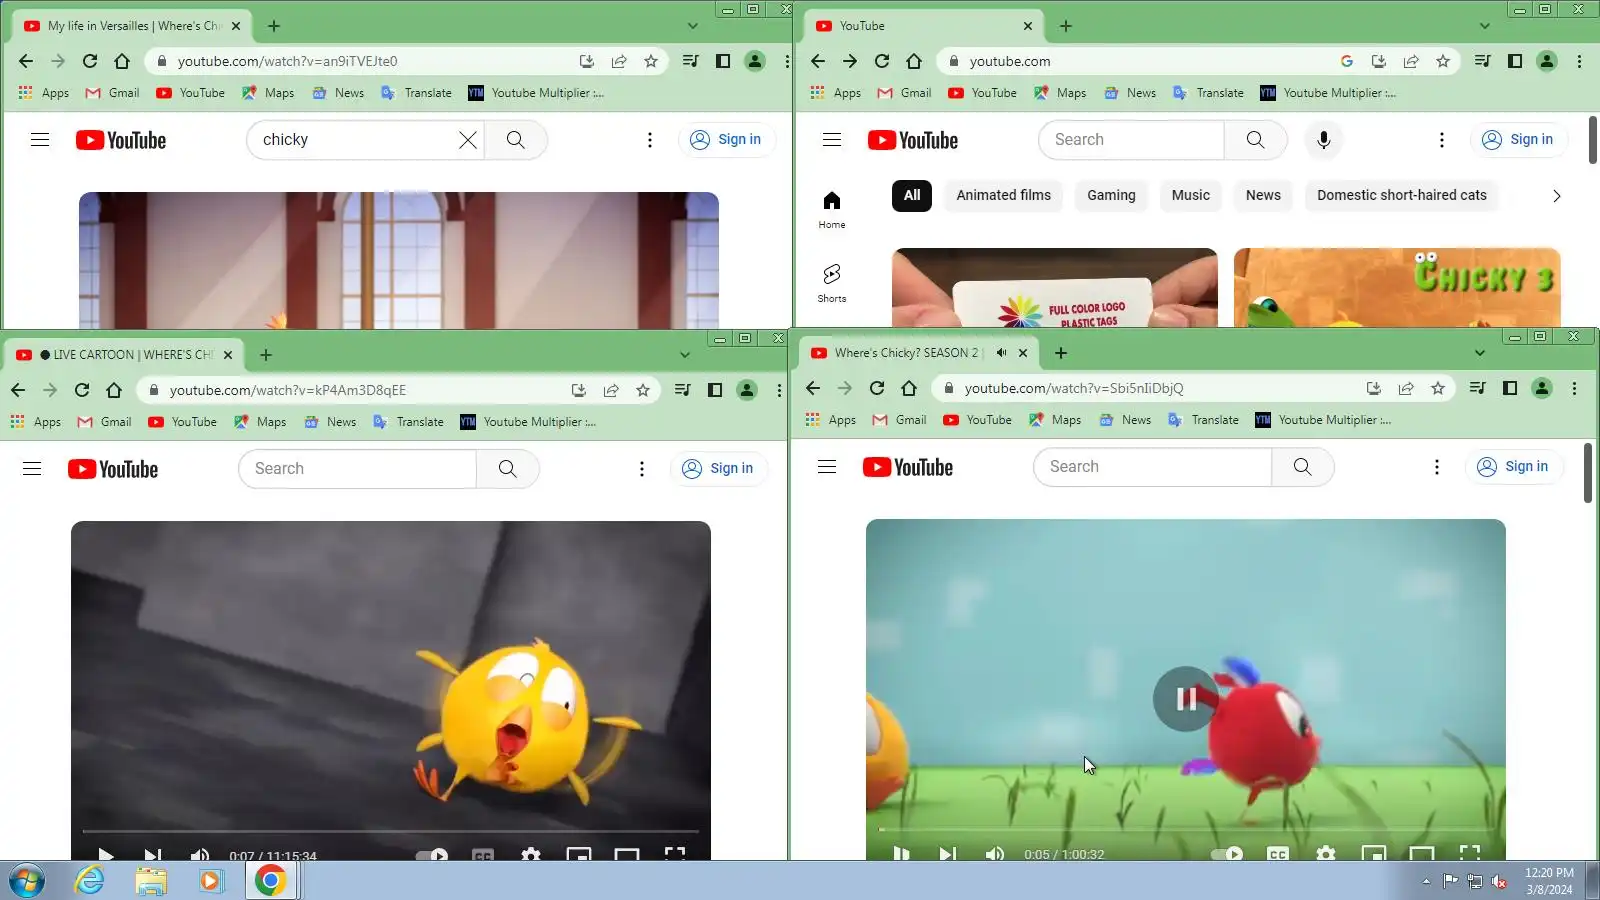This screenshot has height=900, width=1600.
Task: Select the Gaming category chip
Action: tap(1111, 196)
